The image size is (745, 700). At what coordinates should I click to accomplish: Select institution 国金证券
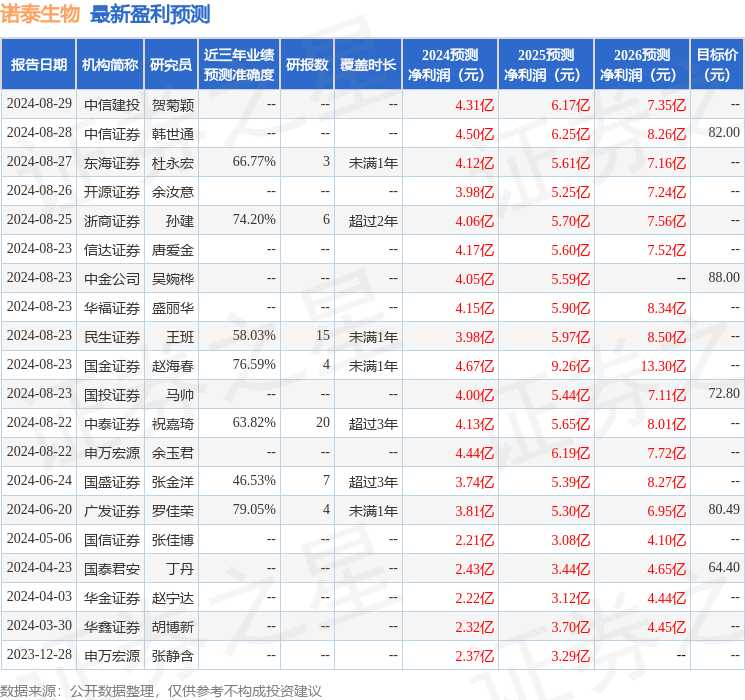112,366
